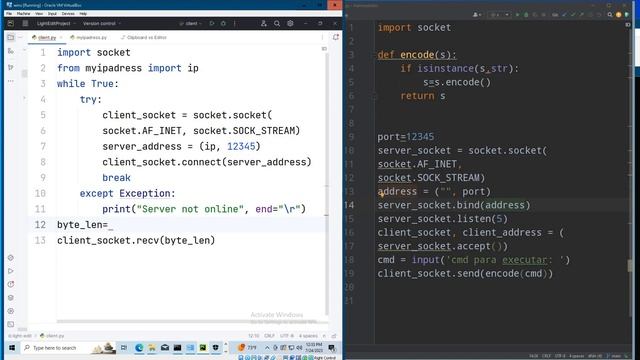Open the Code With Me user icon
640x360 pixels.
click(264, 24)
